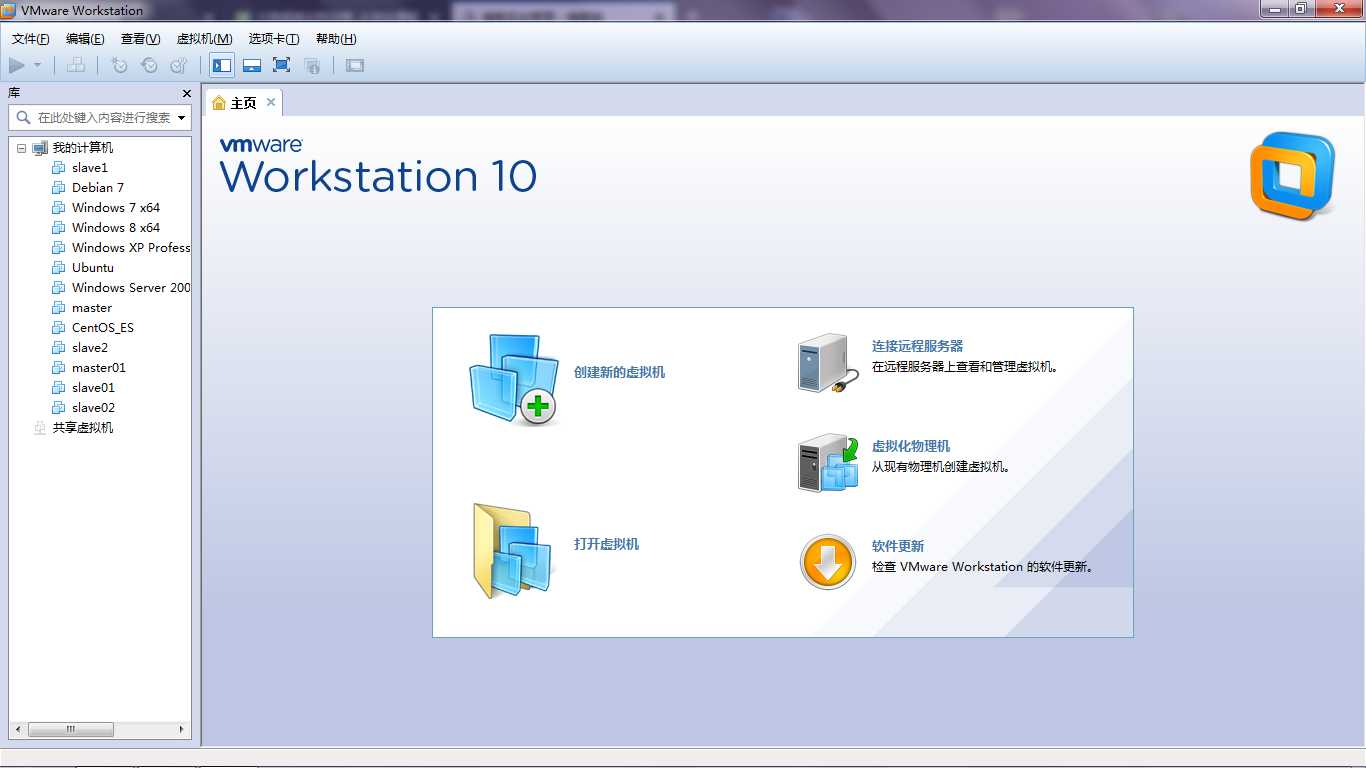Click the VM icon beside CentOS_ES
The height and width of the screenshot is (768, 1366).
pyautogui.click(x=58, y=328)
